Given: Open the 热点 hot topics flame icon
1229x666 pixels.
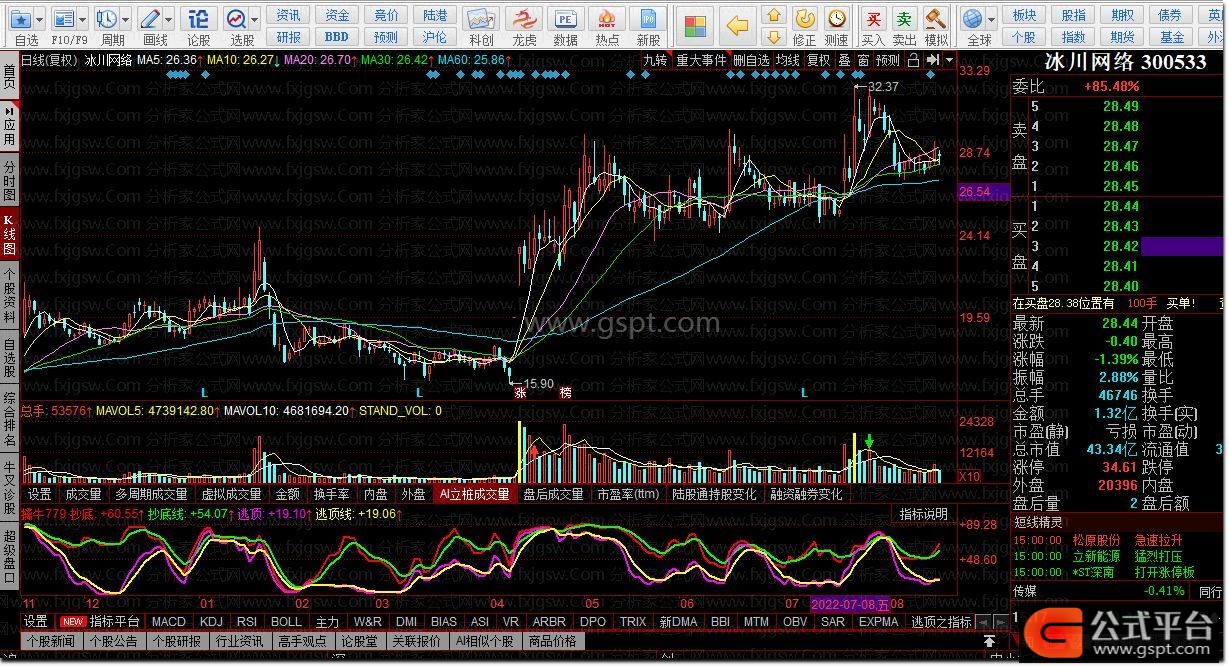Looking at the screenshot, I should point(607,20).
